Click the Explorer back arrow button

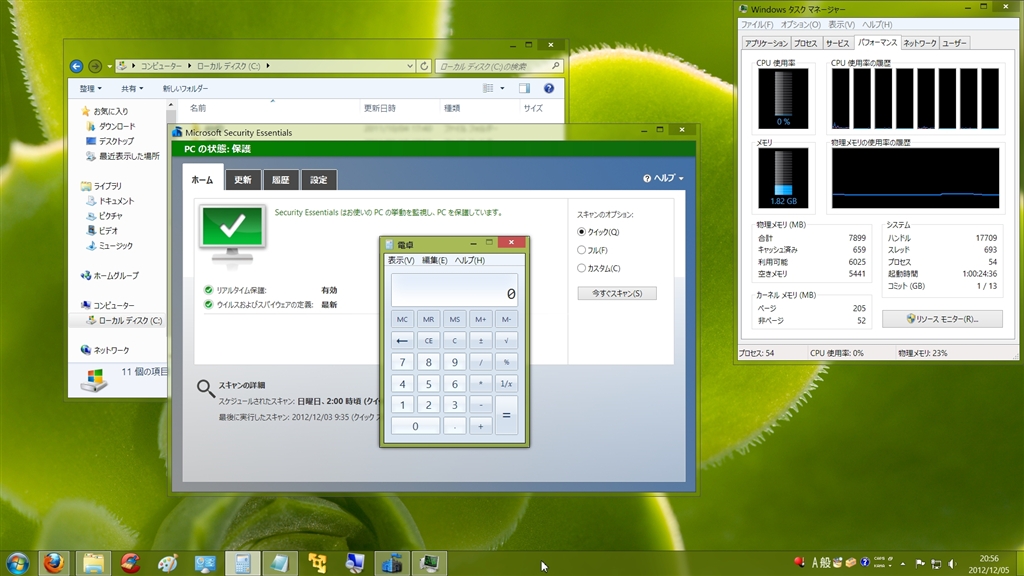click(x=76, y=66)
